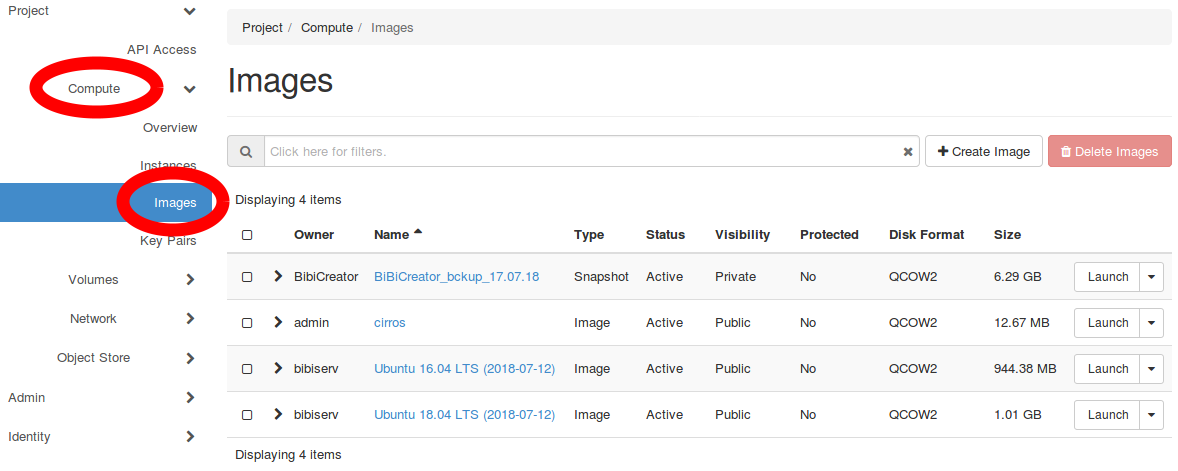Focus the 'Click here for filters' field
The height and width of the screenshot is (471, 1178).
pos(580,152)
